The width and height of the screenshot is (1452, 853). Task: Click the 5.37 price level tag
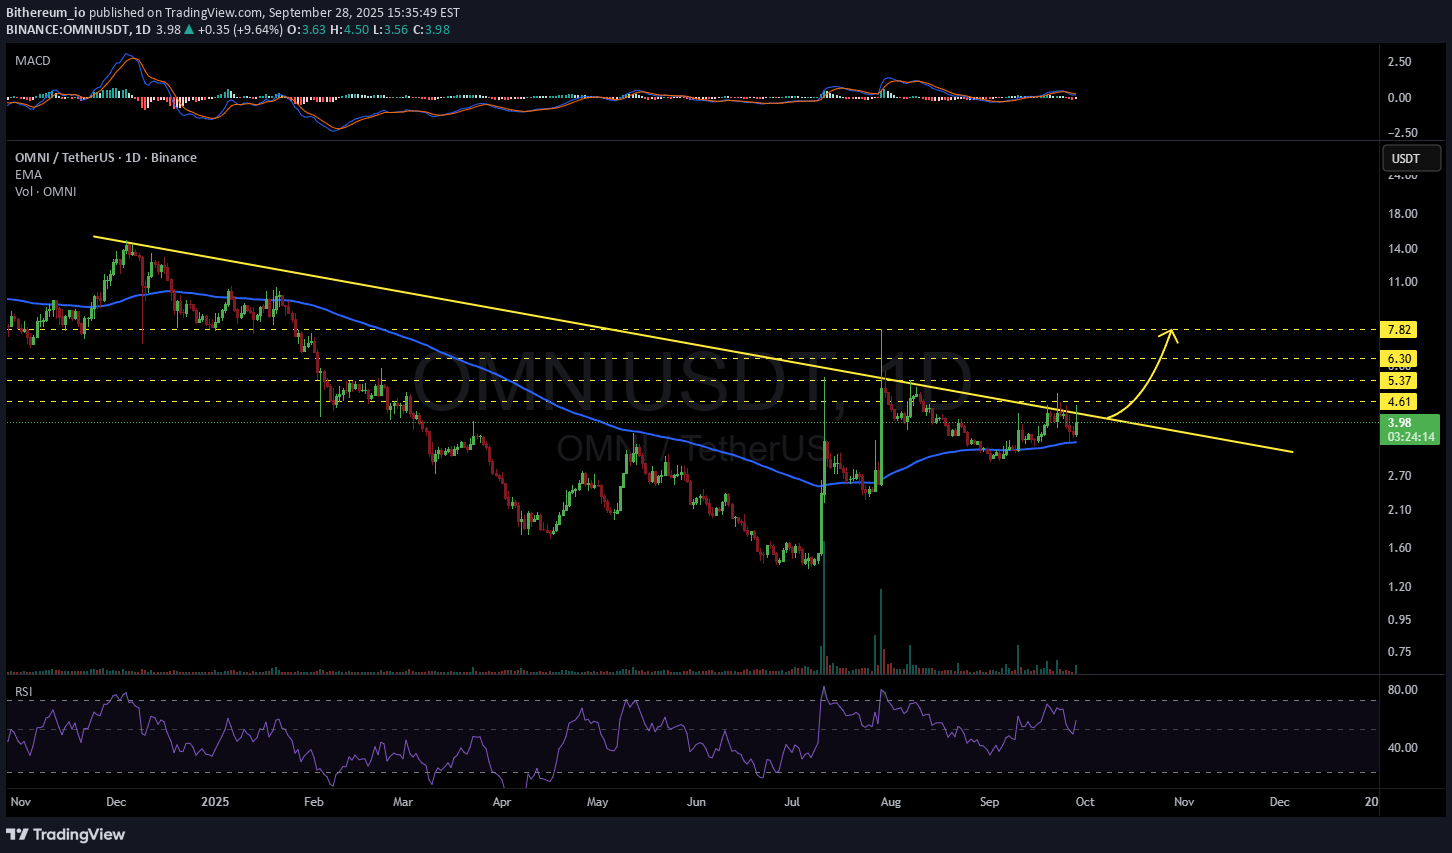coord(1398,381)
